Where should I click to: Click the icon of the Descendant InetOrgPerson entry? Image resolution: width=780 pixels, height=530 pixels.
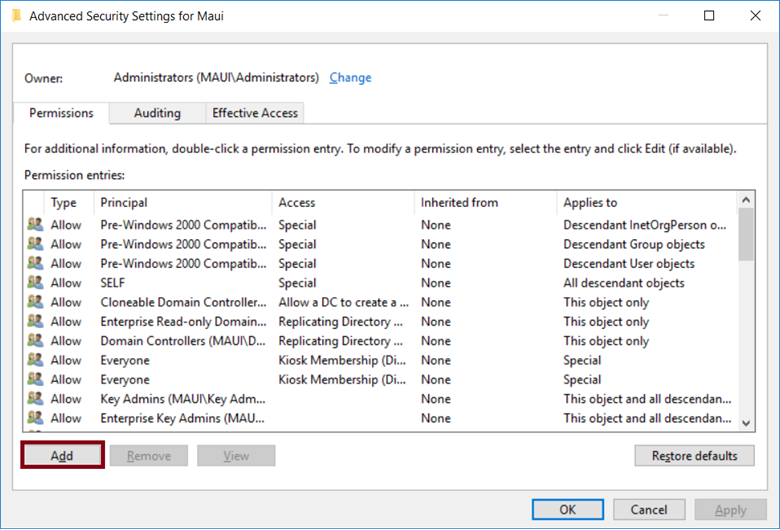(35, 225)
